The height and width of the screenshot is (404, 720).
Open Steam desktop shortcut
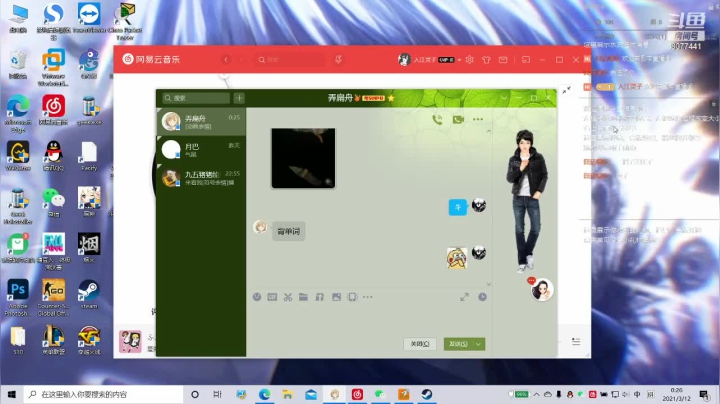coord(89,294)
